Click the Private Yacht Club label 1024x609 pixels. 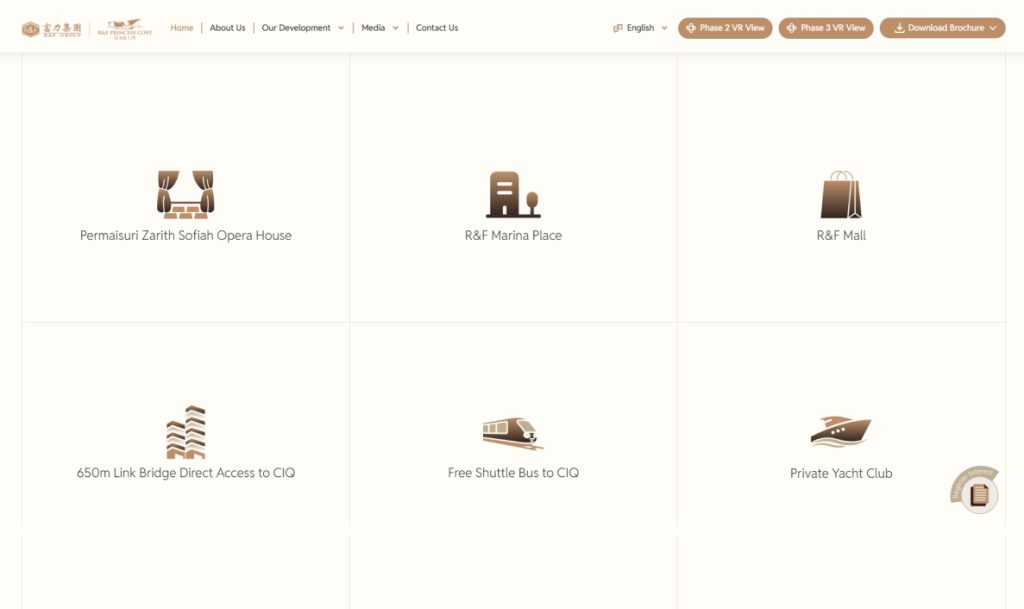tap(841, 474)
